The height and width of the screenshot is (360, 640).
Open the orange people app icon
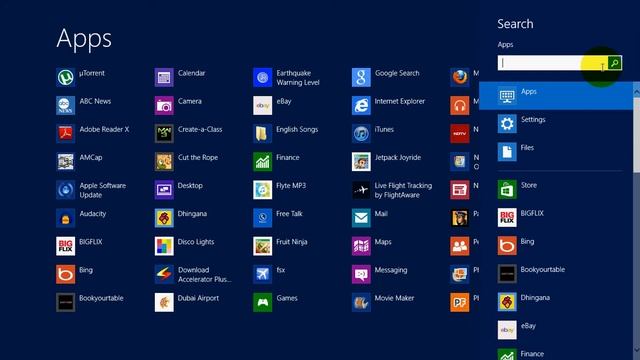pyautogui.click(x=460, y=246)
